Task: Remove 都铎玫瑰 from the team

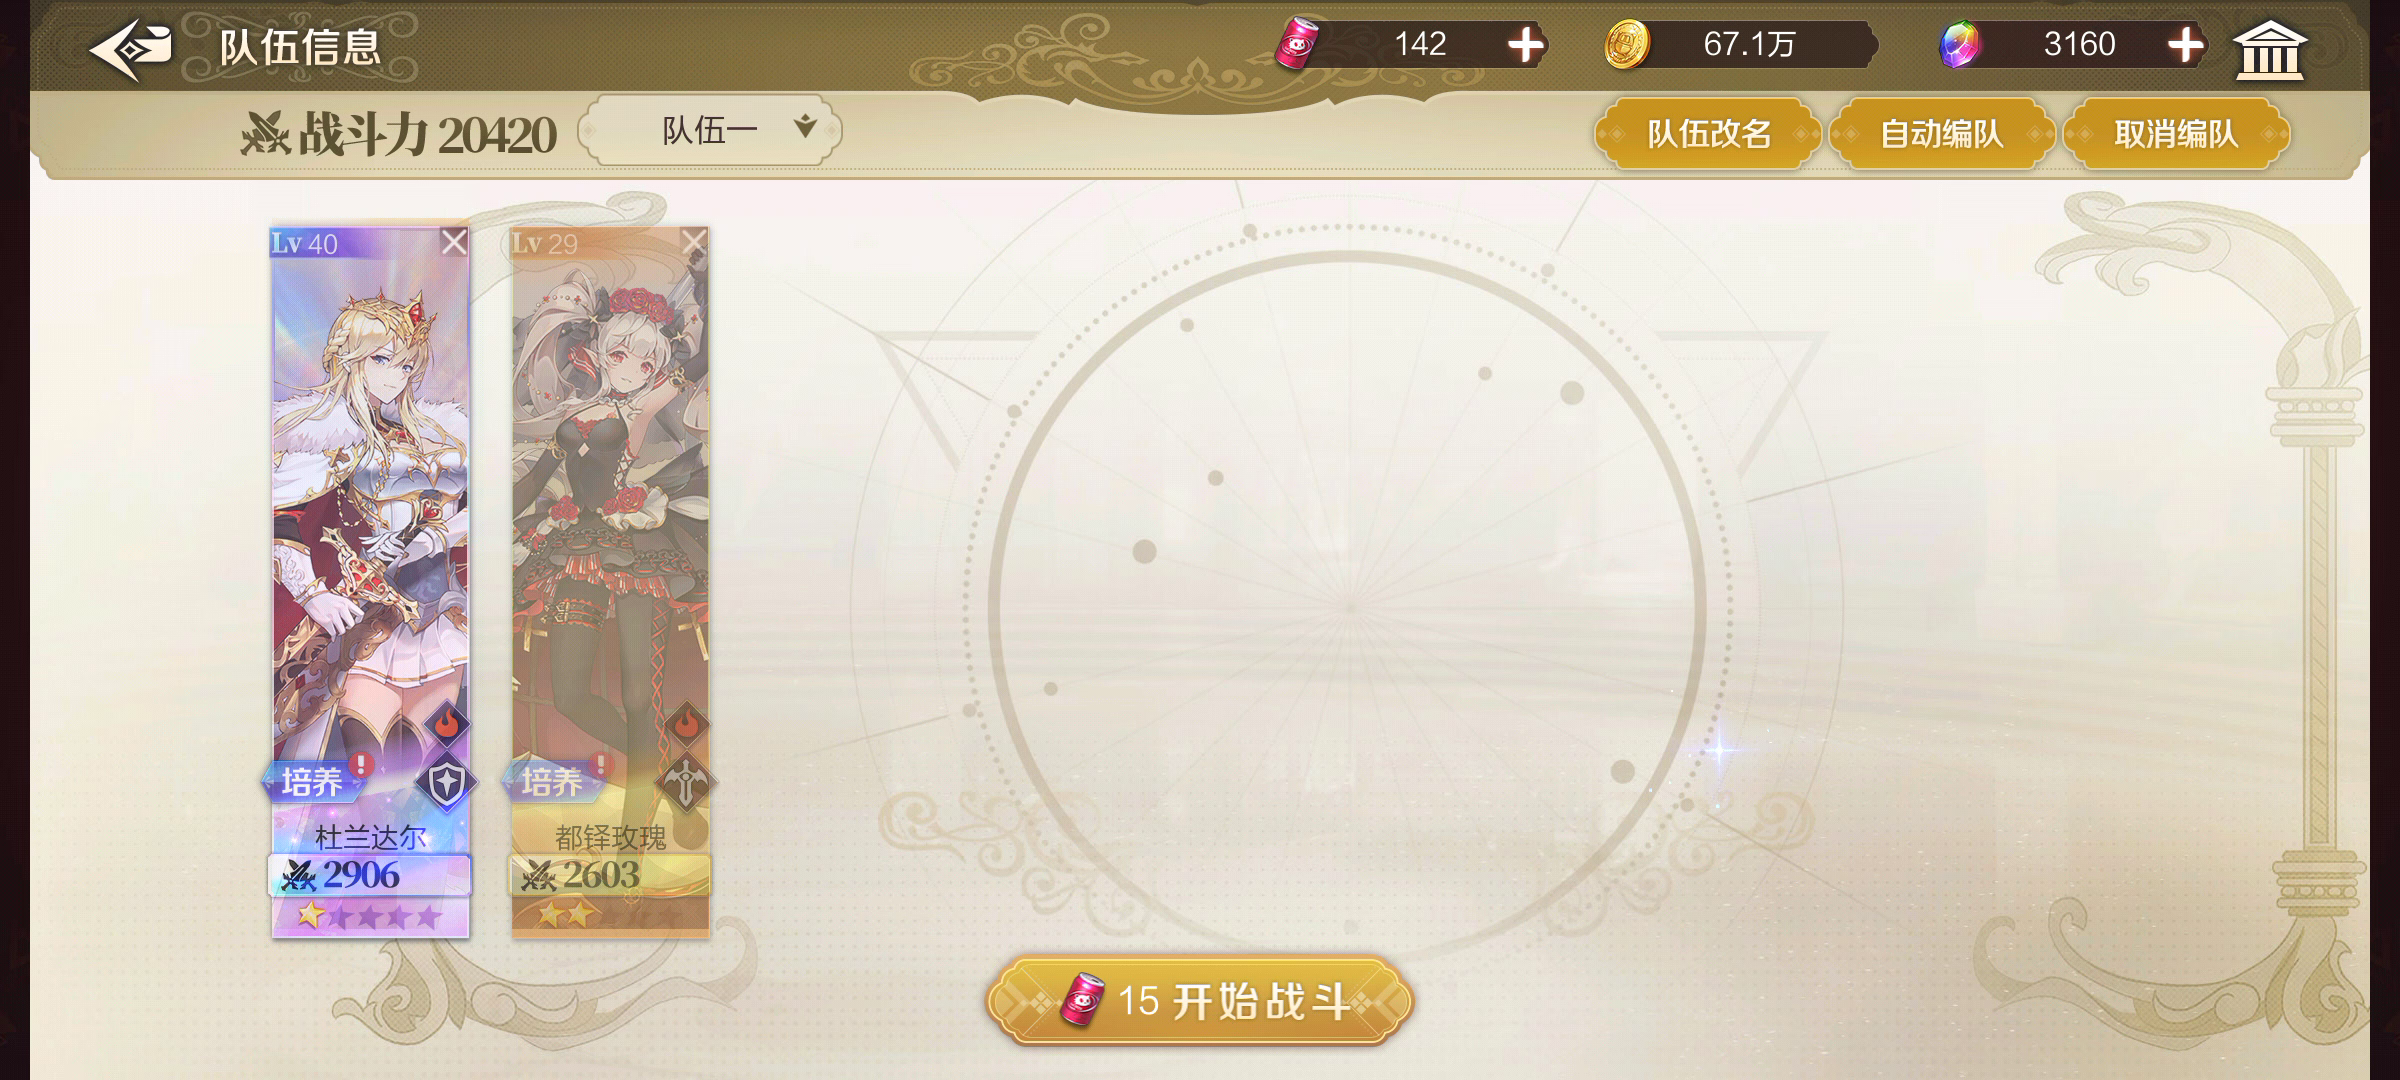Action: [694, 242]
